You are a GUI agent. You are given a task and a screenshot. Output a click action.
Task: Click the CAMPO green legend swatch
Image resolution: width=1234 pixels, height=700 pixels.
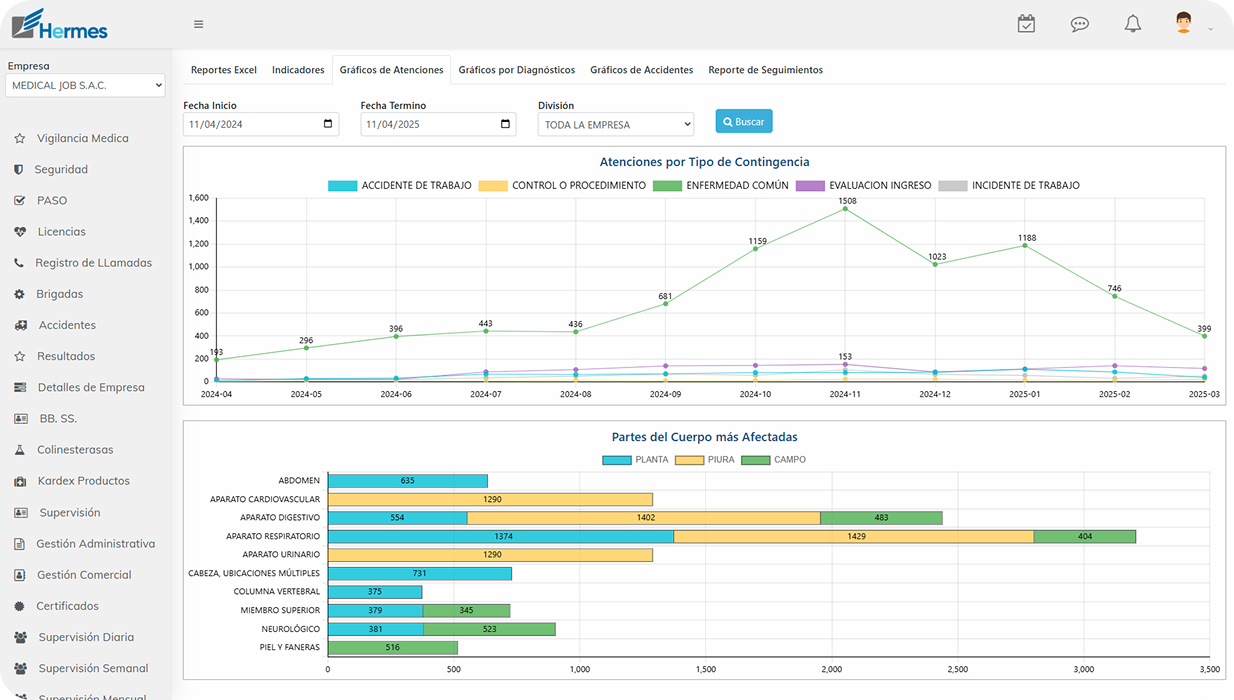[x=756, y=460]
